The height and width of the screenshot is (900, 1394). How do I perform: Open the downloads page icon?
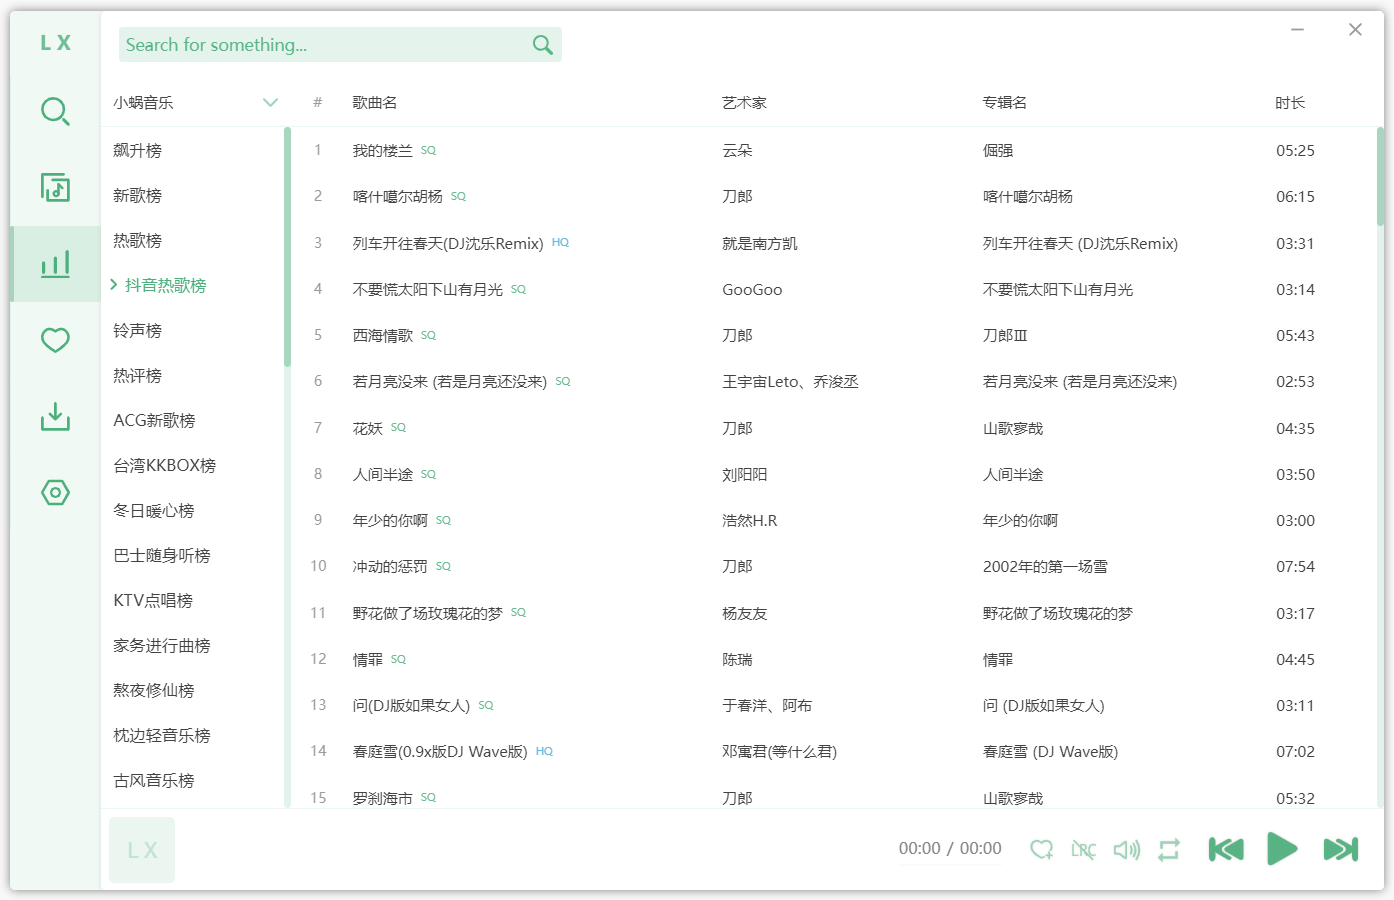tap(55, 416)
